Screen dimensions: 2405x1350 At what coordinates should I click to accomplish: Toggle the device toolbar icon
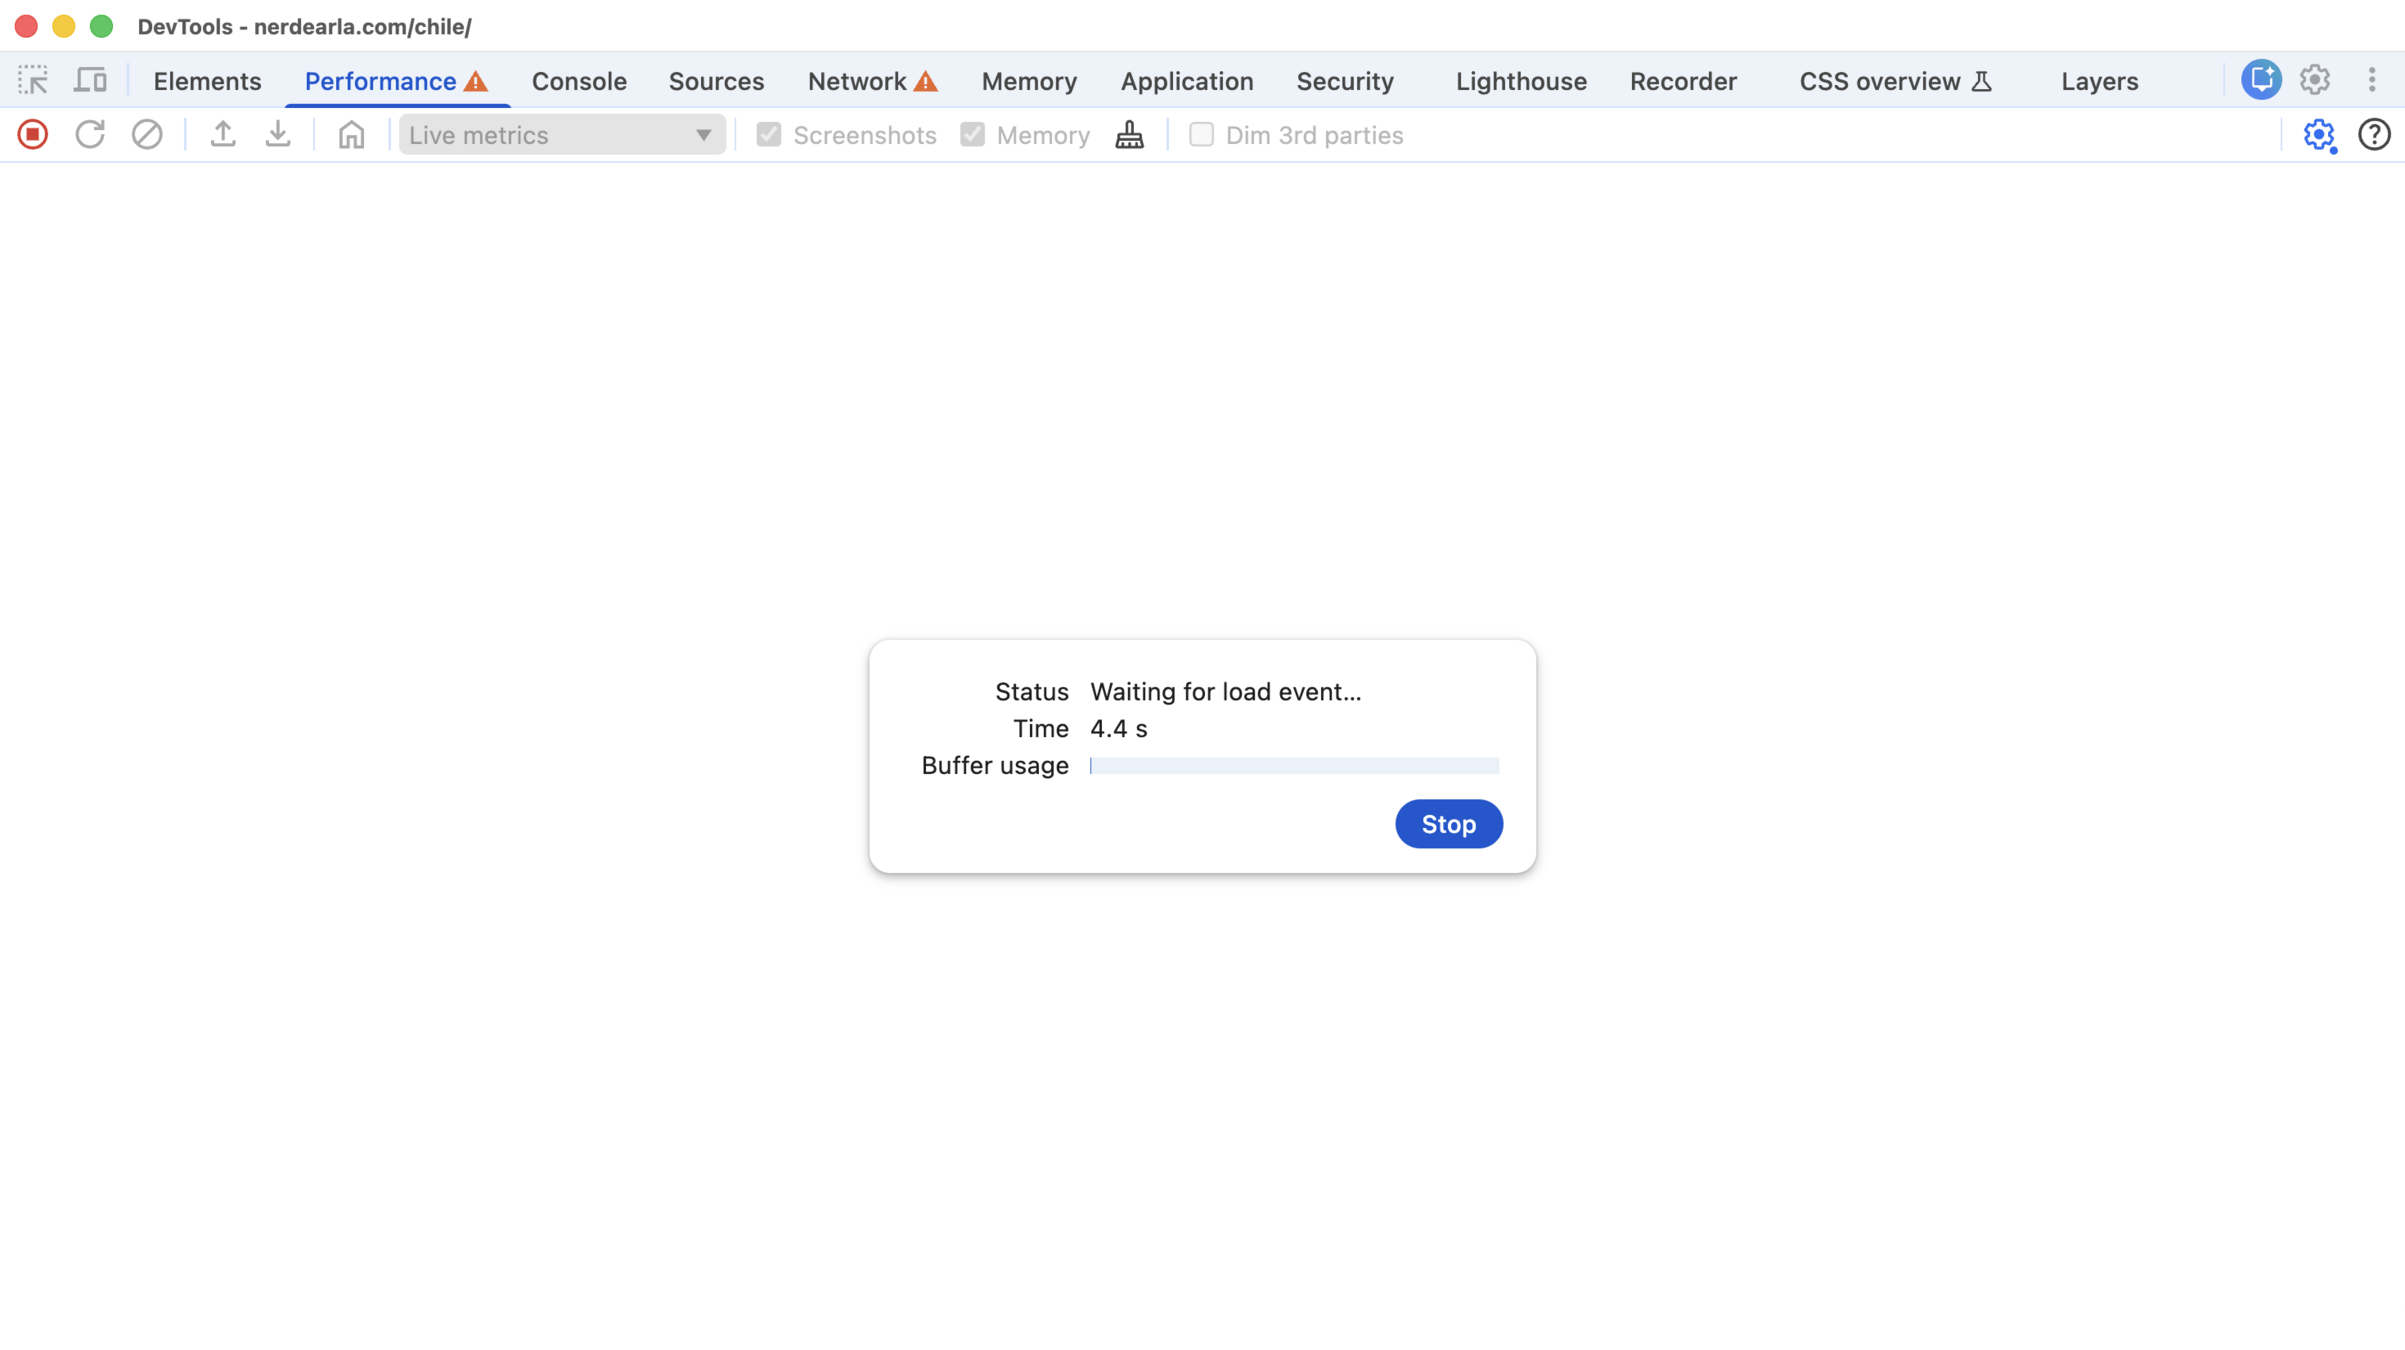pyautogui.click(x=91, y=80)
